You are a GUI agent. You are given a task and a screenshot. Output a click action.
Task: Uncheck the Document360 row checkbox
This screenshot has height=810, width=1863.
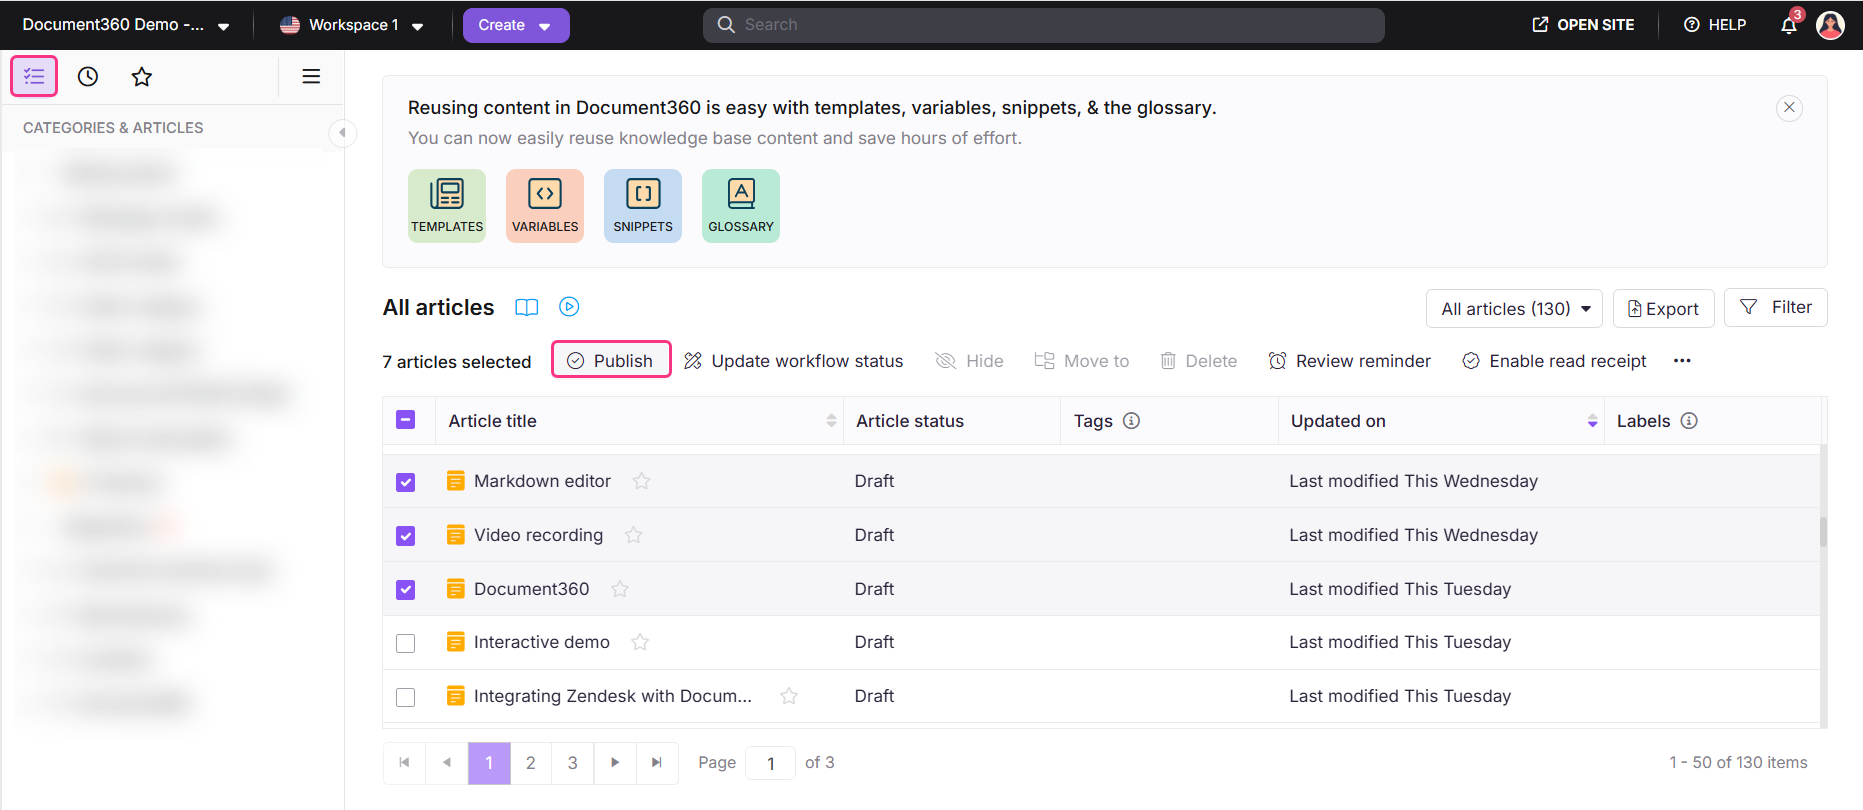[405, 590]
